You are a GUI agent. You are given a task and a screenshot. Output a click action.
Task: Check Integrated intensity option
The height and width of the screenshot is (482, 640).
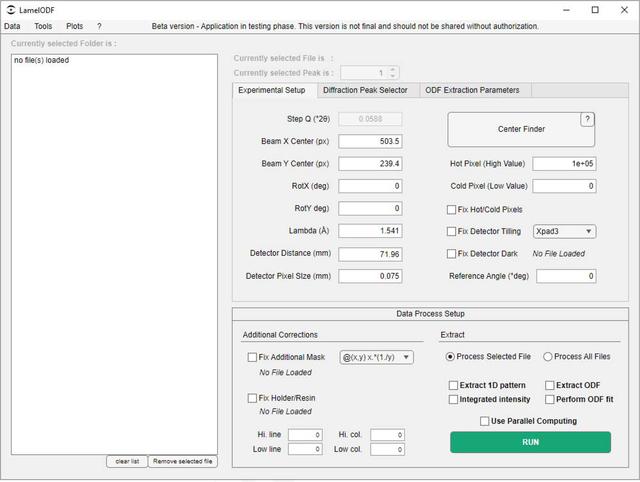[453, 399]
